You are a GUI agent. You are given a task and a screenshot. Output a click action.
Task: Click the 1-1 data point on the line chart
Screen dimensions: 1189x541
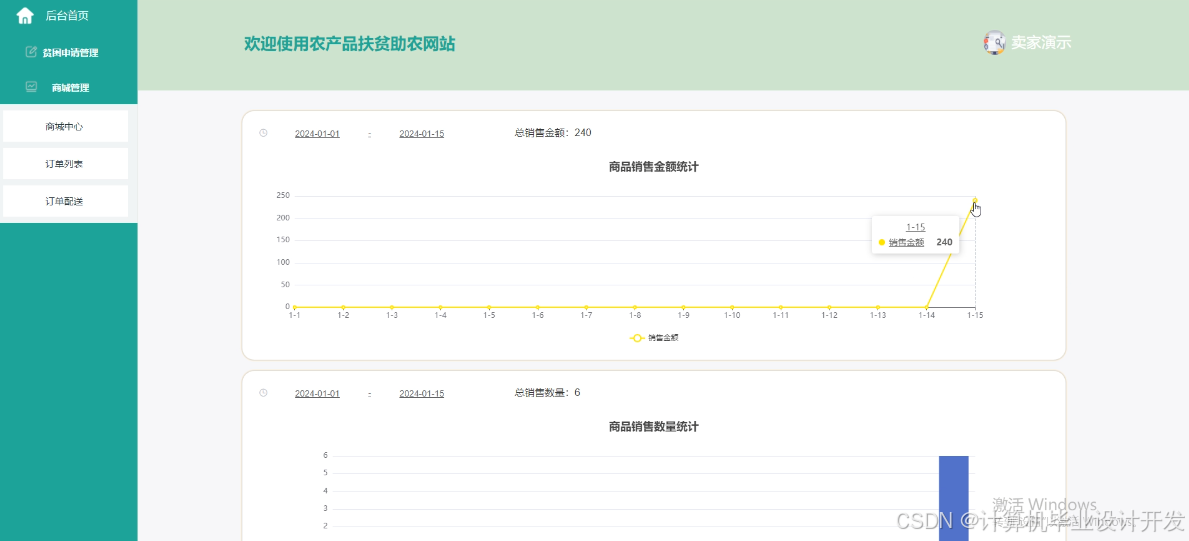click(x=294, y=307)
